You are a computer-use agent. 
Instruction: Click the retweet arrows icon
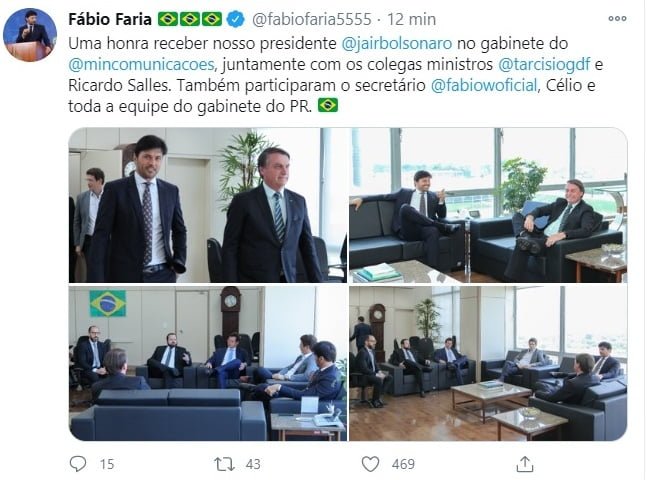tap(224, 464)
